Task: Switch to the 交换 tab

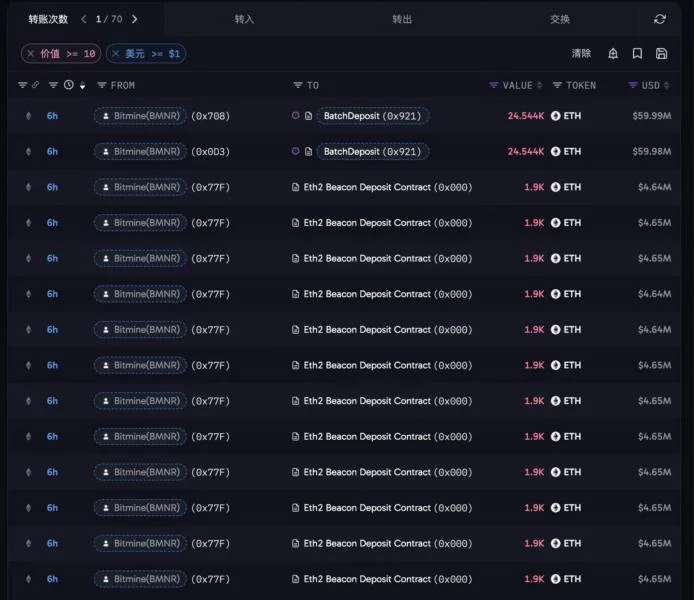Action: pyautogui.click(x=559, y=19)
